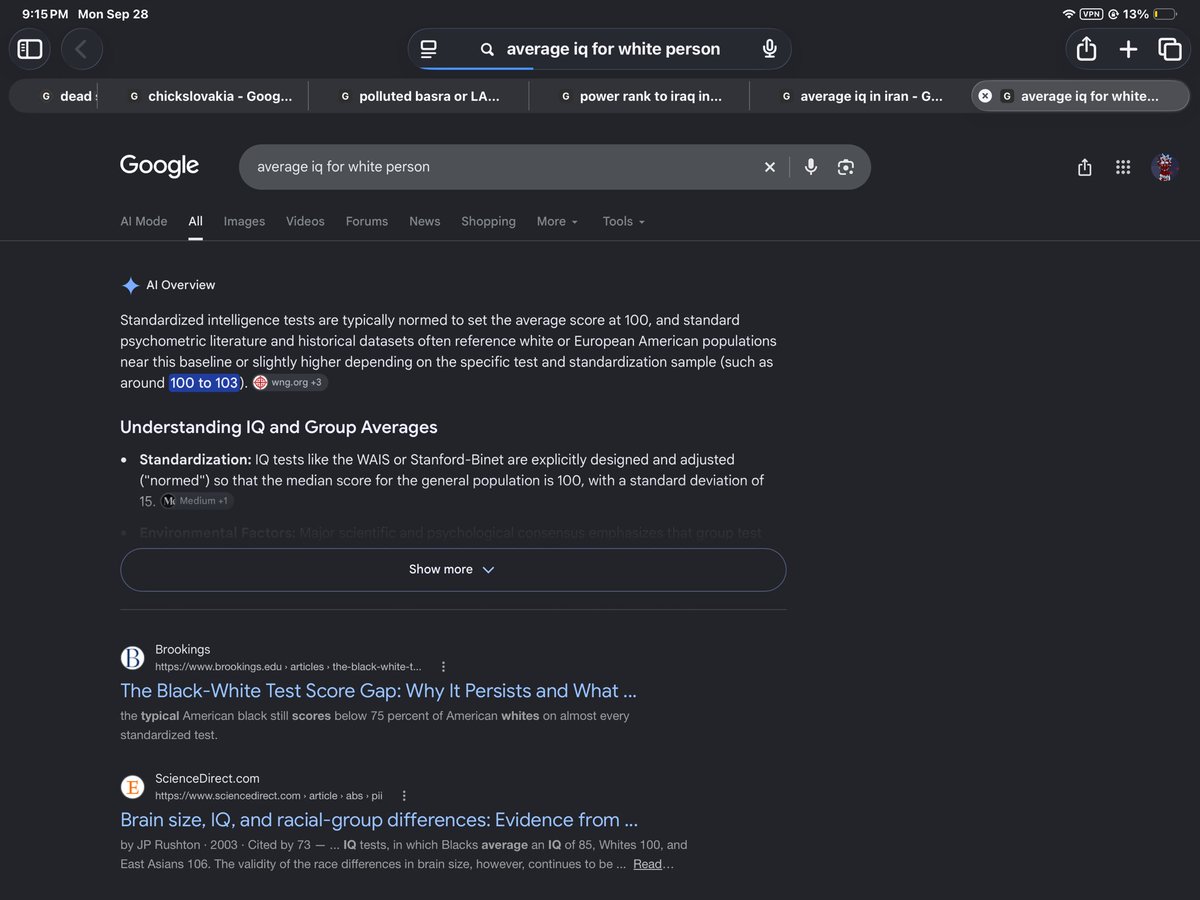Viewport: 1200px width, 900px height.
Task: Select the Images search tab
Action: (244, 221)
